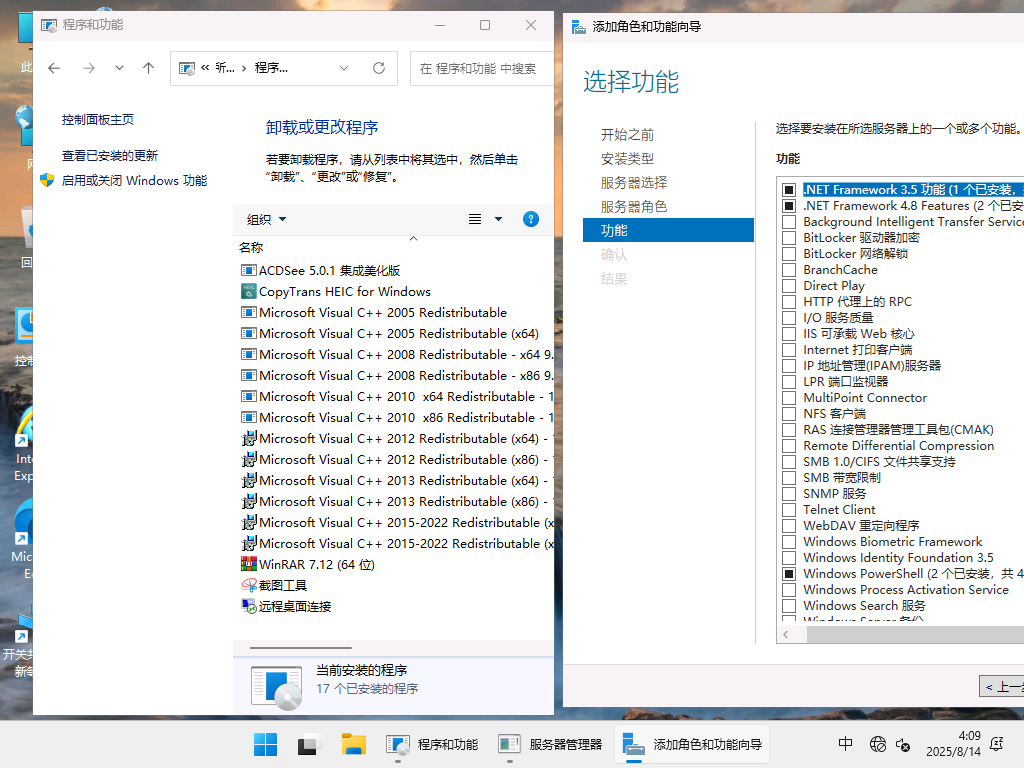This screenshot has width=1024, height=768.
Task: Click the 中 input method indicator
Action: (x=845, y=744)
